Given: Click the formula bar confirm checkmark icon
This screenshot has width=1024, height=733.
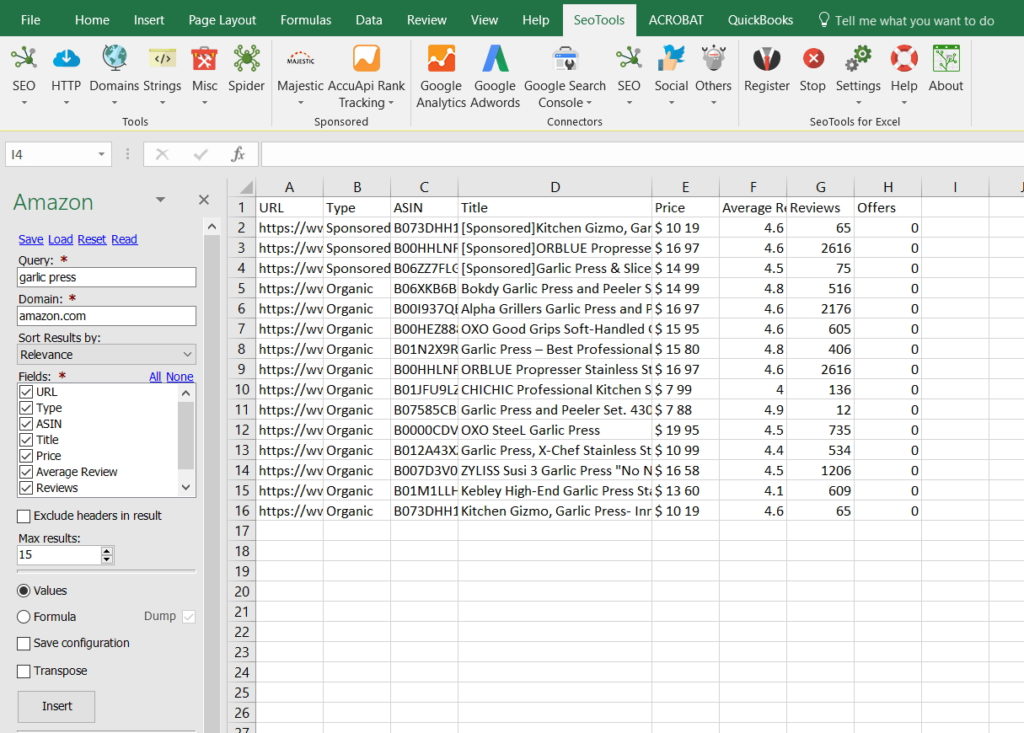Looking at the screenshot, I should pos(200,154).
